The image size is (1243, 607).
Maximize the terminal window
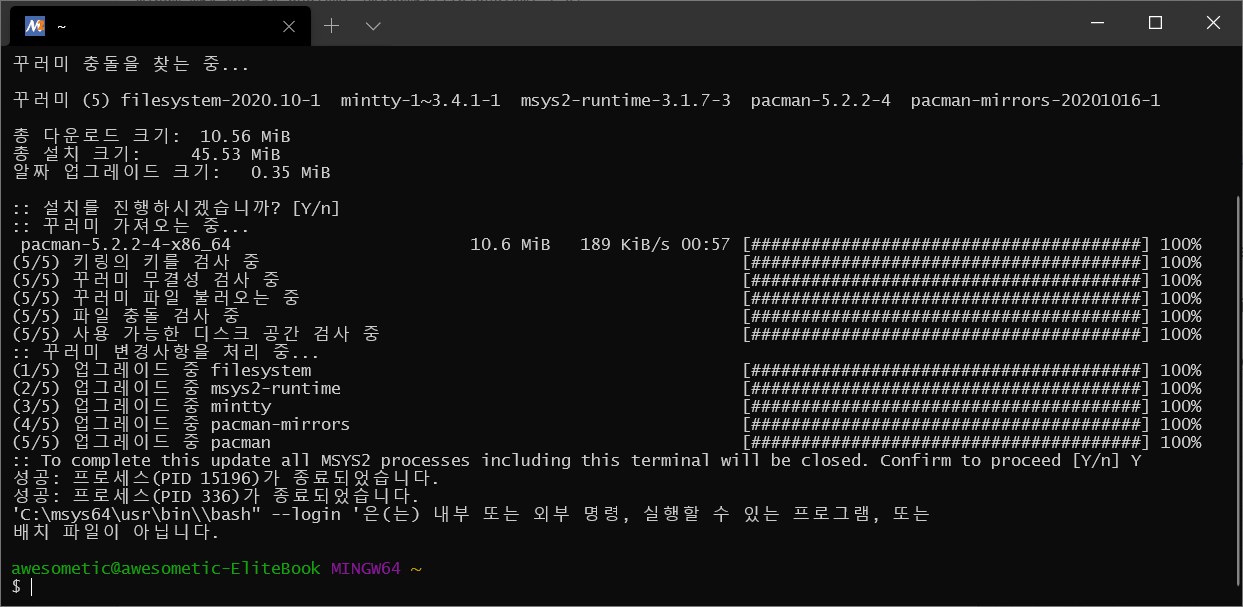[1155, 22]
